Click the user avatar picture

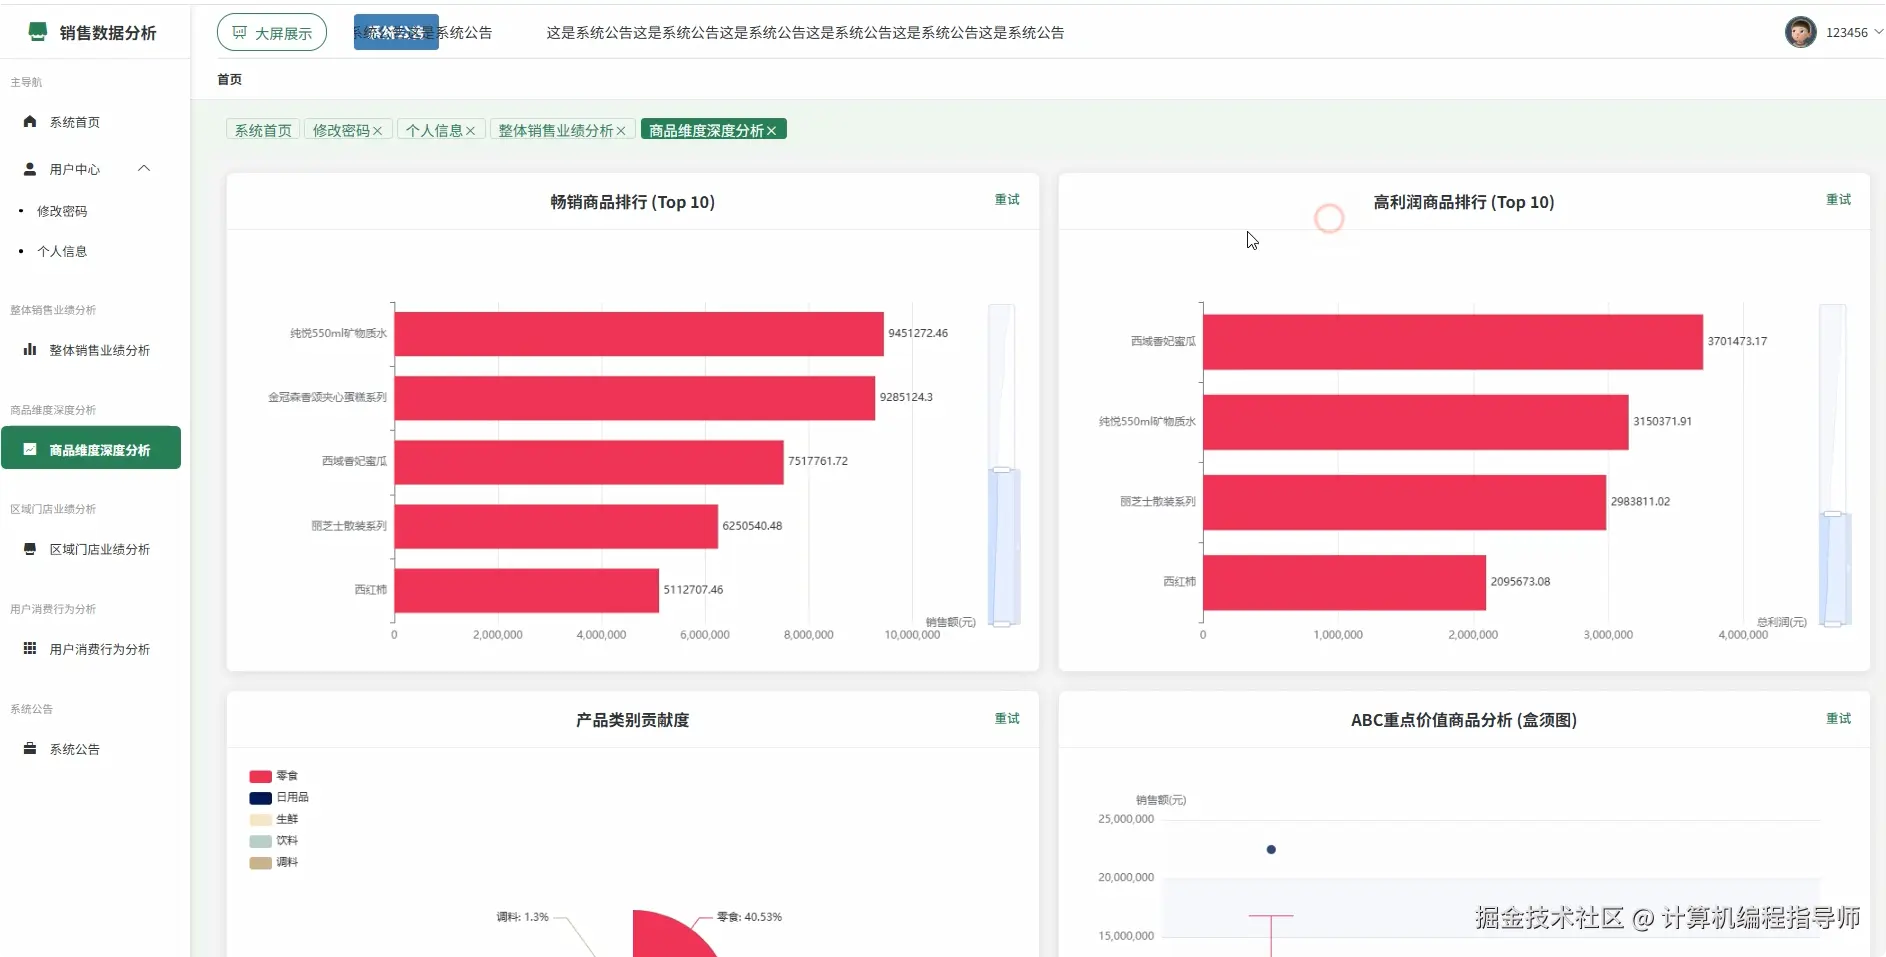coord(1800,32)
